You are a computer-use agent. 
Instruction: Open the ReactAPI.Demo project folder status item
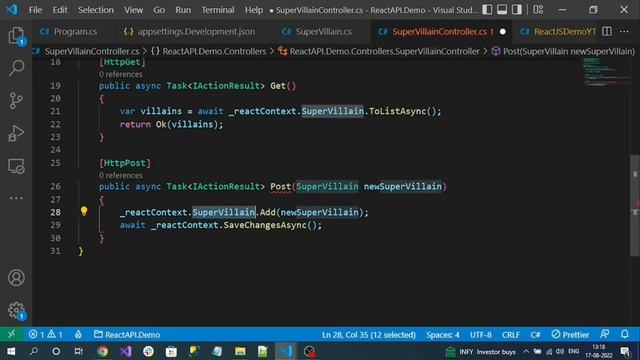[x=127, y=335]
